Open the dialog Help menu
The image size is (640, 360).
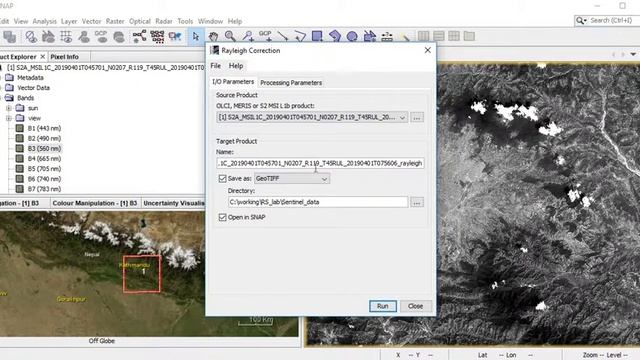pos(236,66)
